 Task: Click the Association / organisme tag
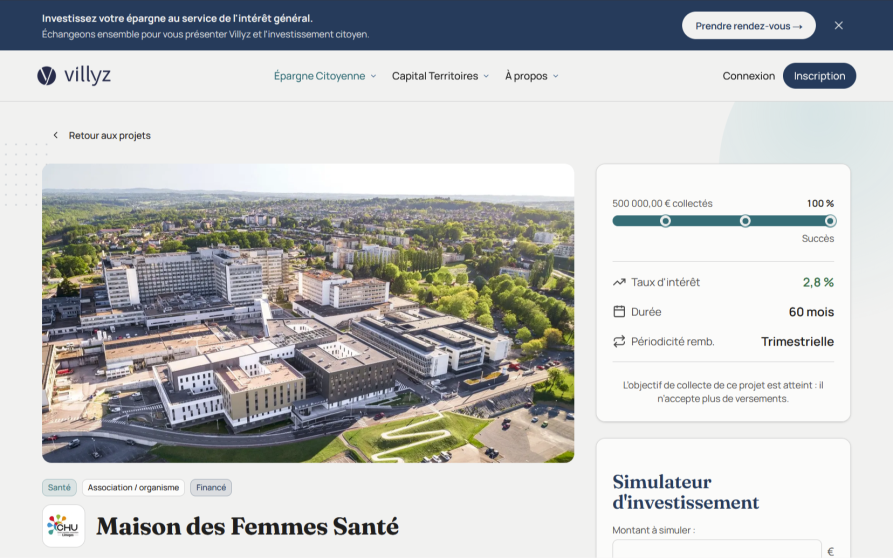tap(133, 487)
